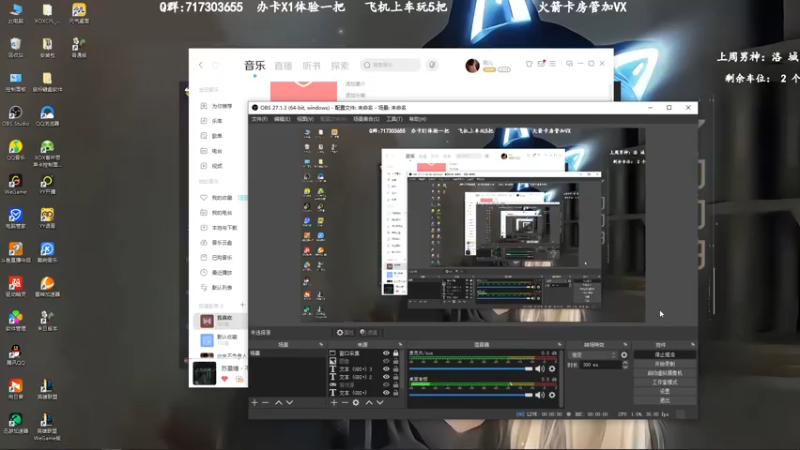
Task: Add a new scene with plus icon
Action: [255, 403]
